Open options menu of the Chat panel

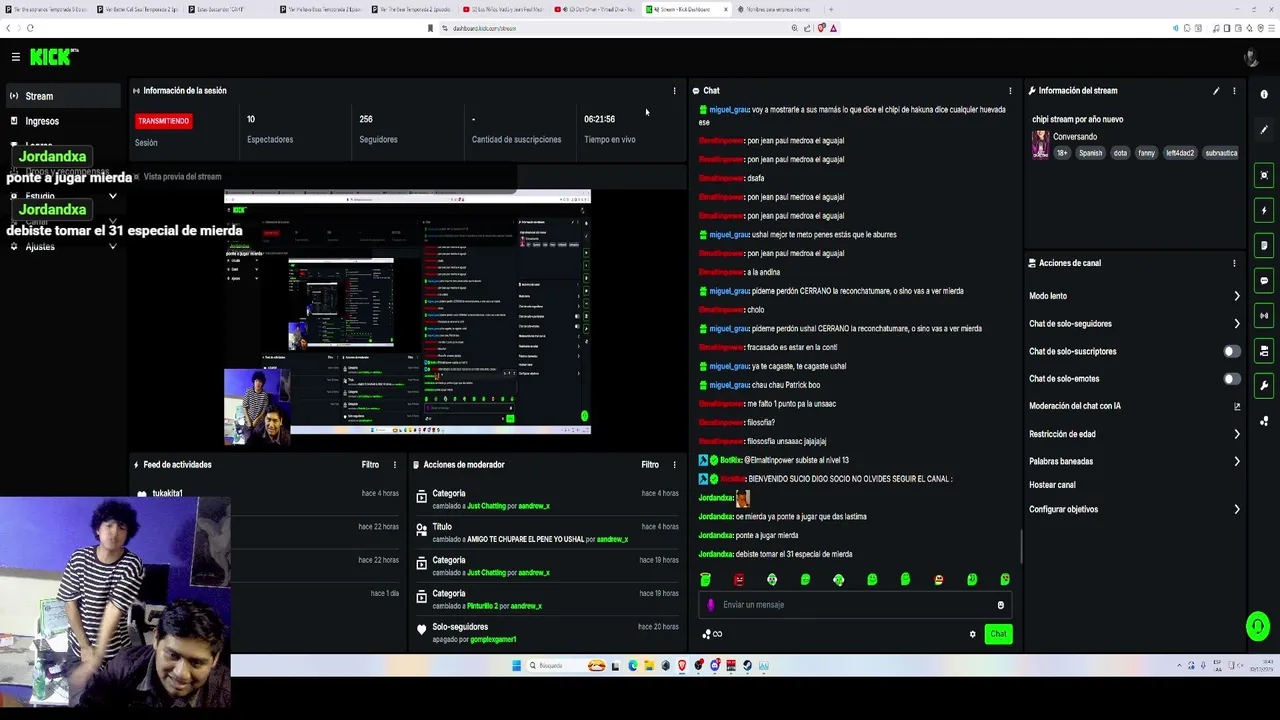[1010, 91]
